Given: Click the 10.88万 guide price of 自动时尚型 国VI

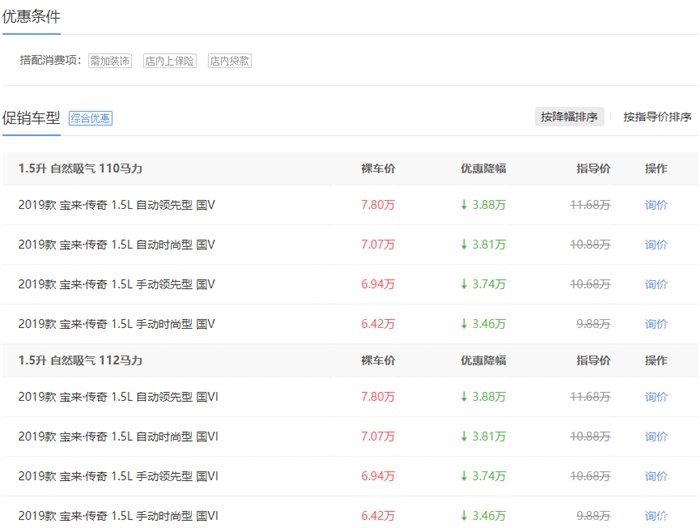Looking at the screenshot, I should click(590, 437).
